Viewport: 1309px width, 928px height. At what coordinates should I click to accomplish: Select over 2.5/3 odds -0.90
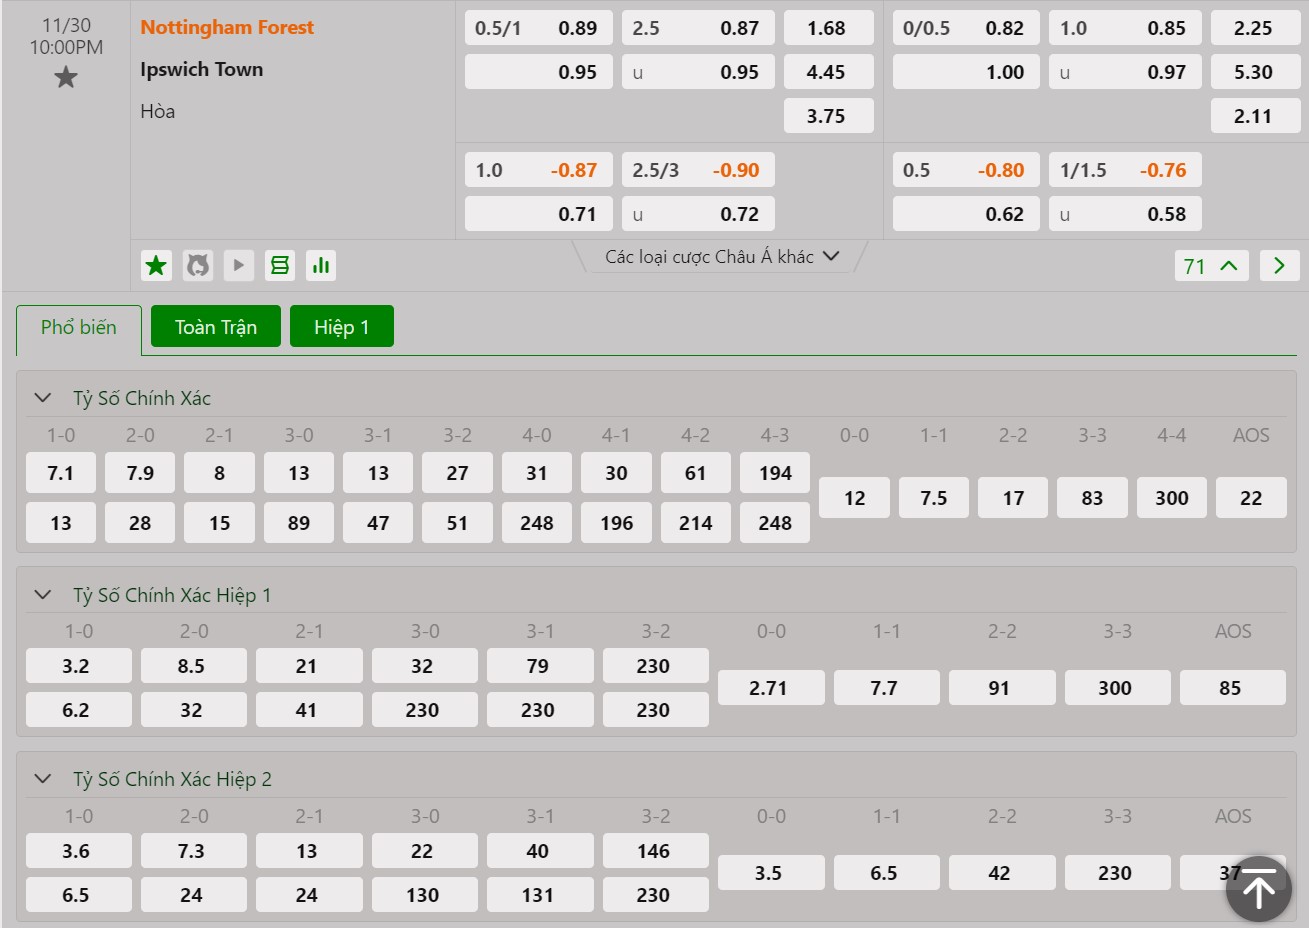click(x=698, y=170)
